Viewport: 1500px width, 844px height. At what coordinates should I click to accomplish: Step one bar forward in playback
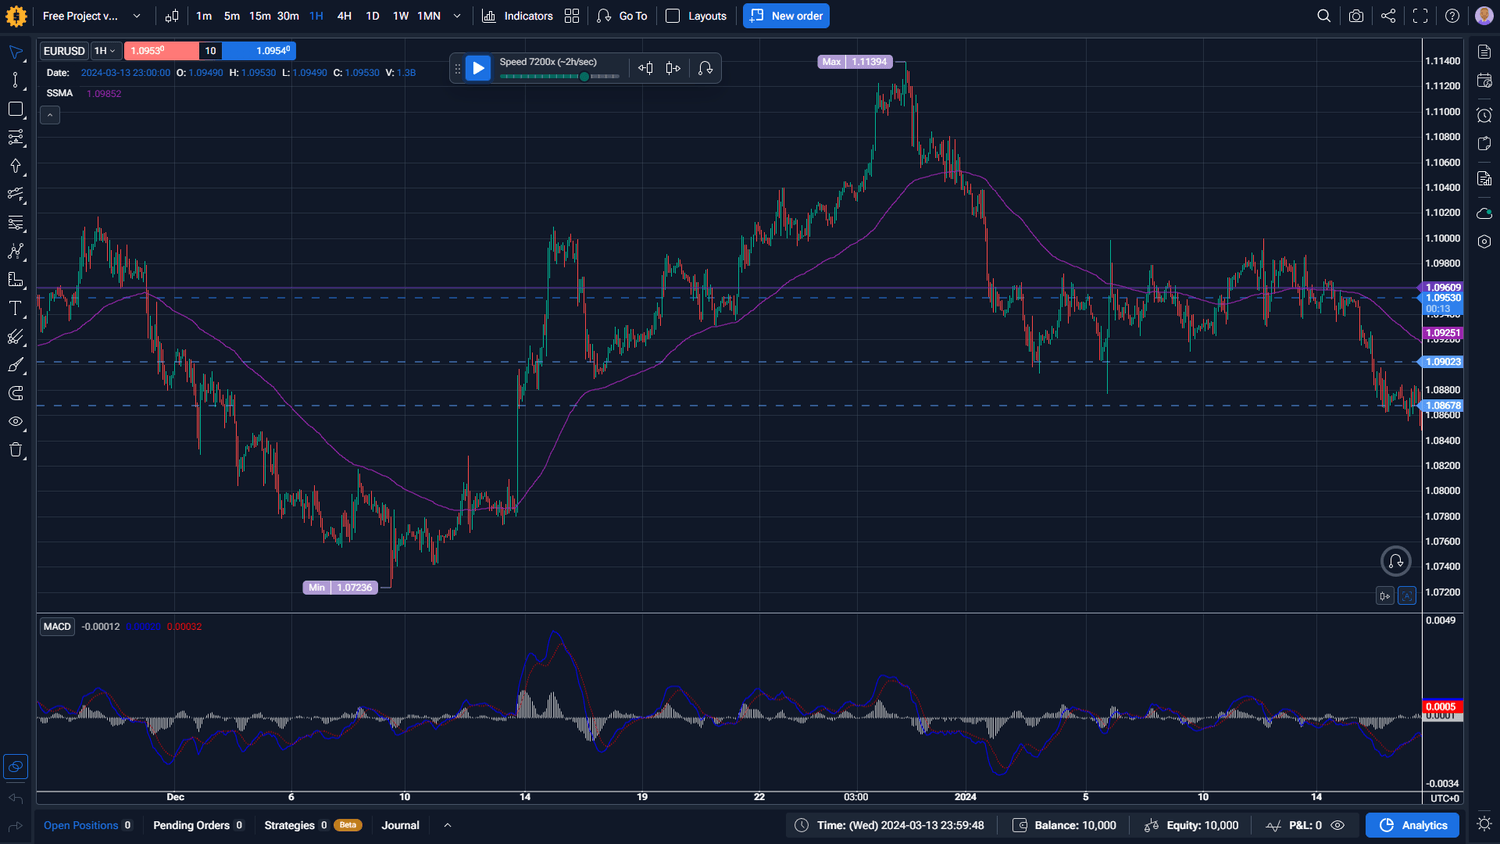673,68
